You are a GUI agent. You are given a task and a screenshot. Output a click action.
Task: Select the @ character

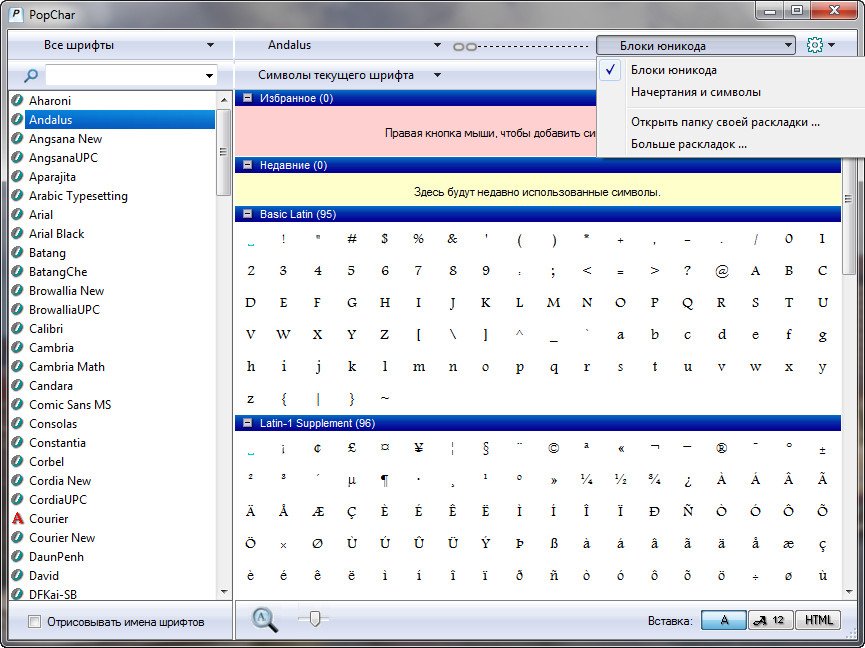pyautogui.click(x=722, y=271)
